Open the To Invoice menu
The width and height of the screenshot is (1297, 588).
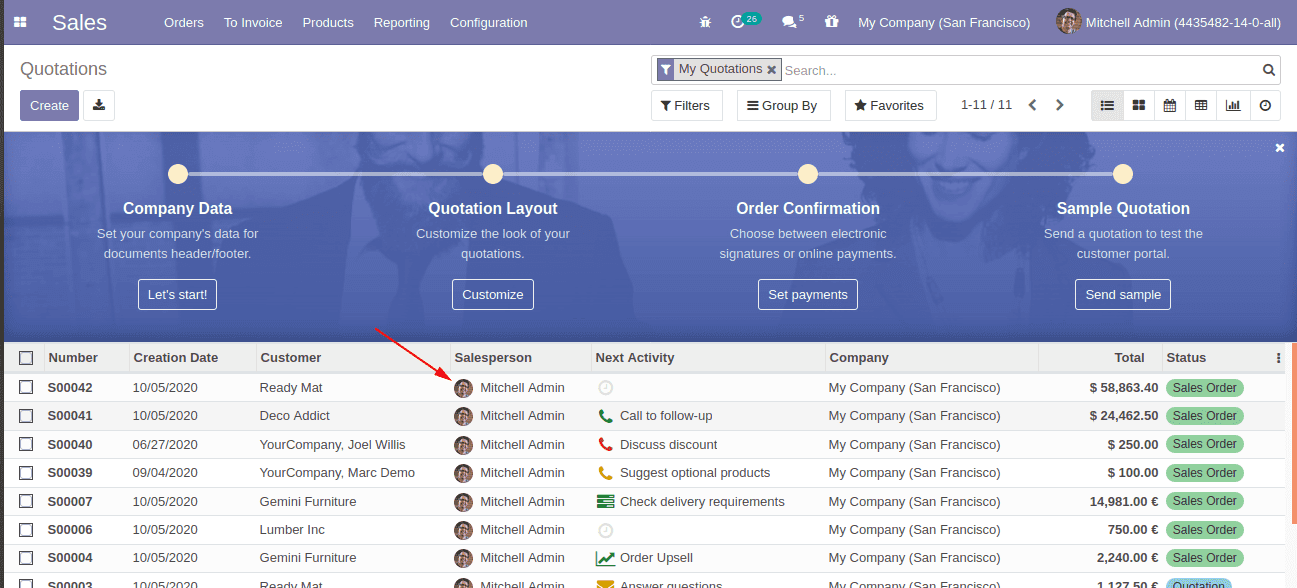click(253, 22)
